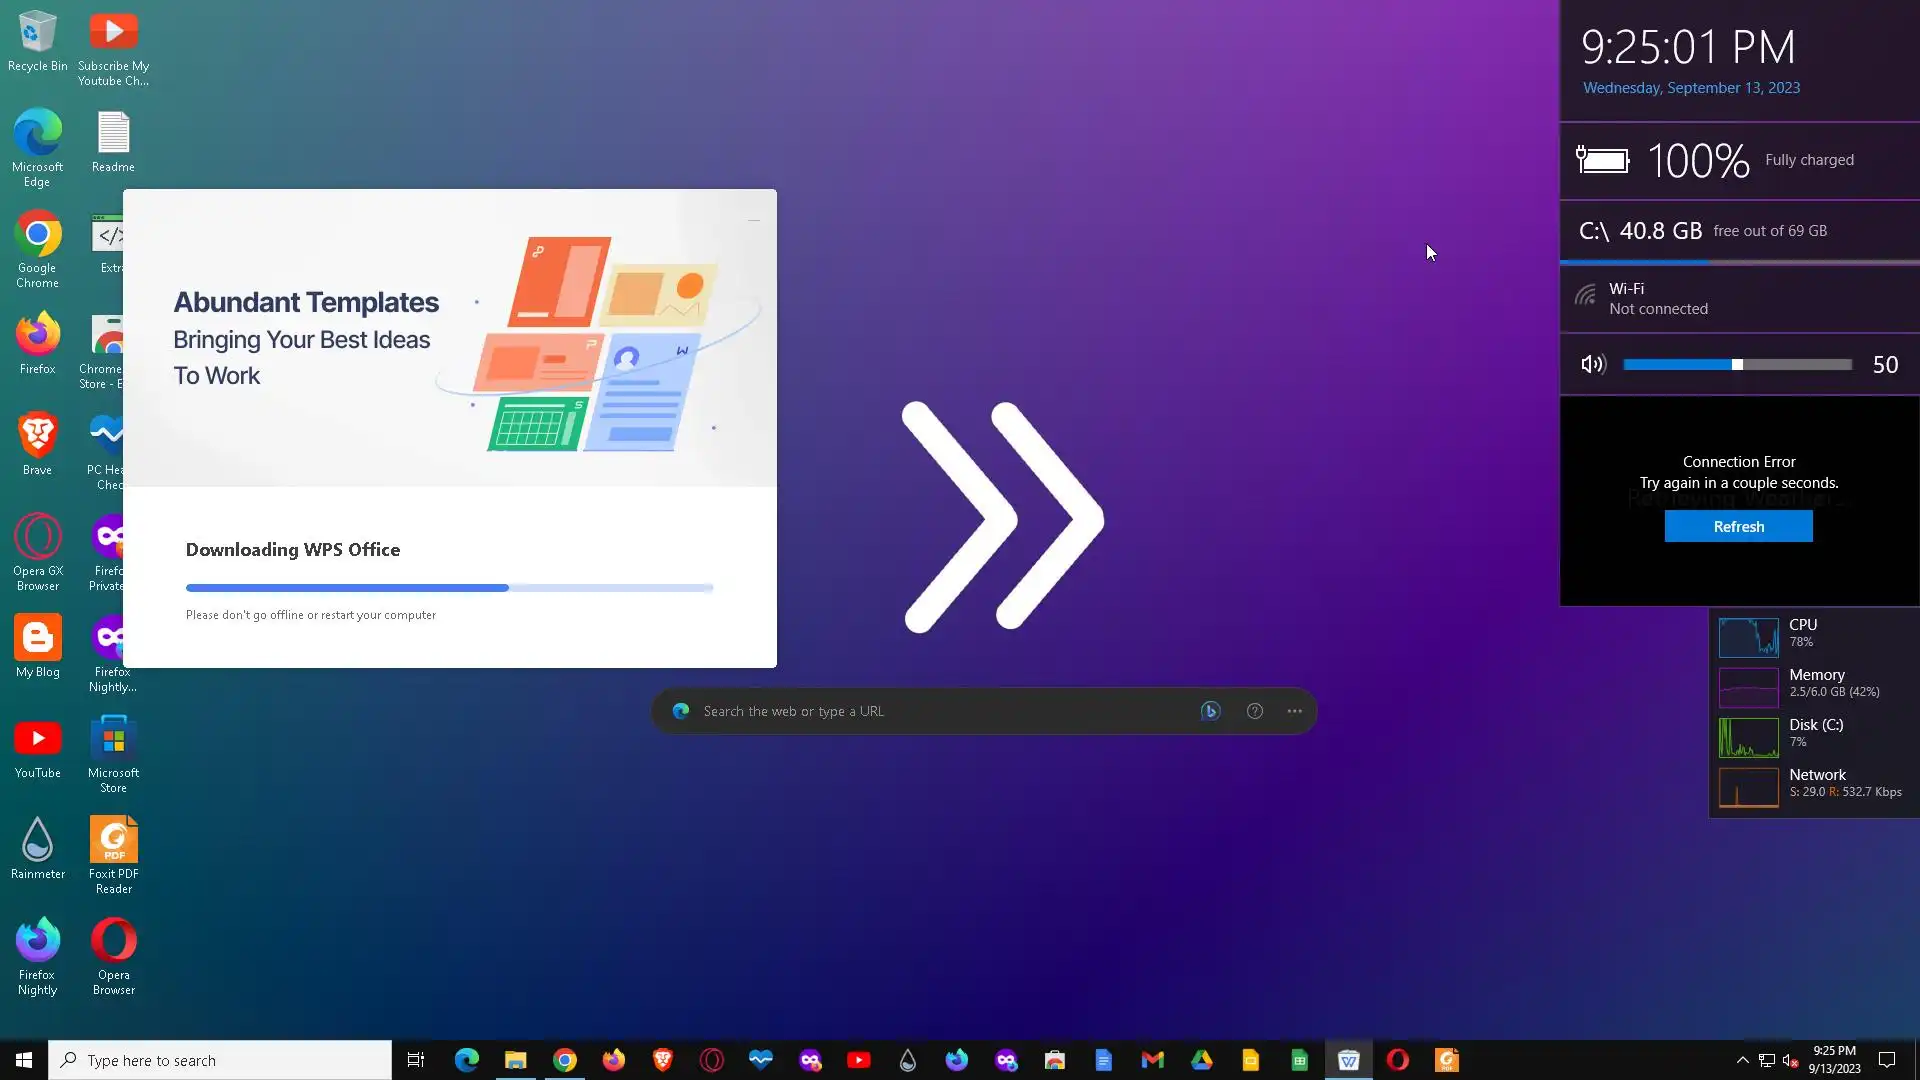This screenshot has height=1080, width=1920.
Task: Open Task View from taskbar
Action: pos(416,1060)
